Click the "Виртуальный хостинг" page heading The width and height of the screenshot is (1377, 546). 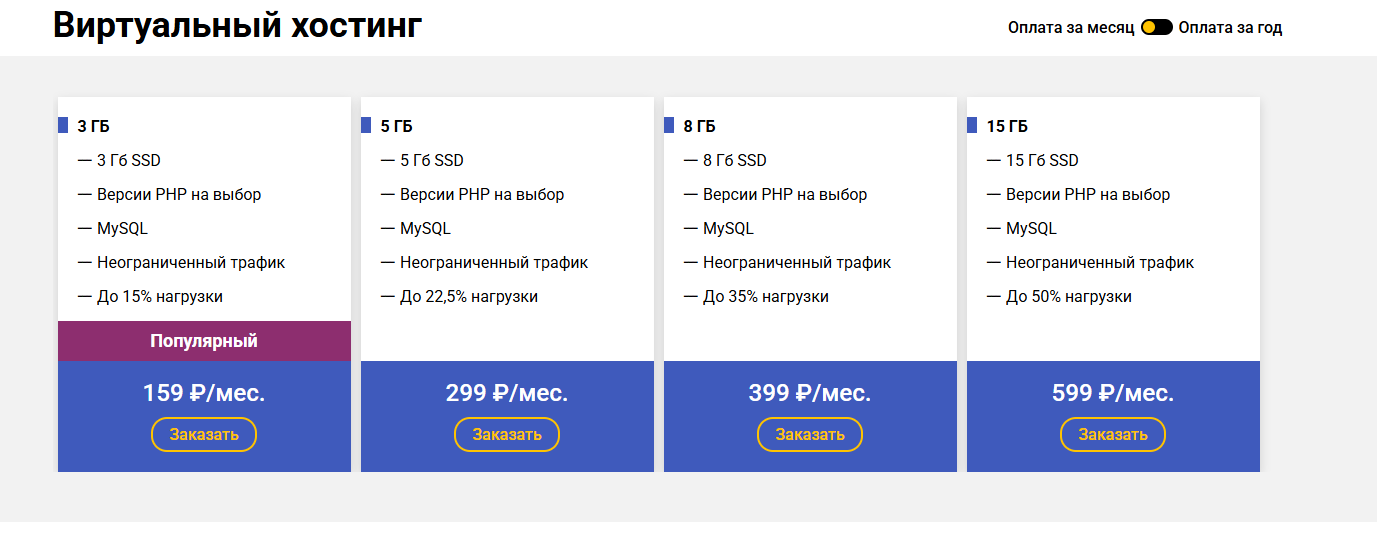pyautogui.click(x=238, y=26)
